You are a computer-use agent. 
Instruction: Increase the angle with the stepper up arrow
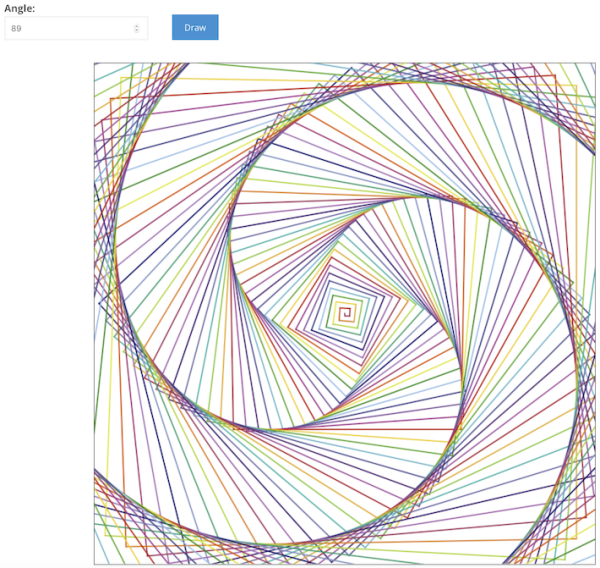137,25
